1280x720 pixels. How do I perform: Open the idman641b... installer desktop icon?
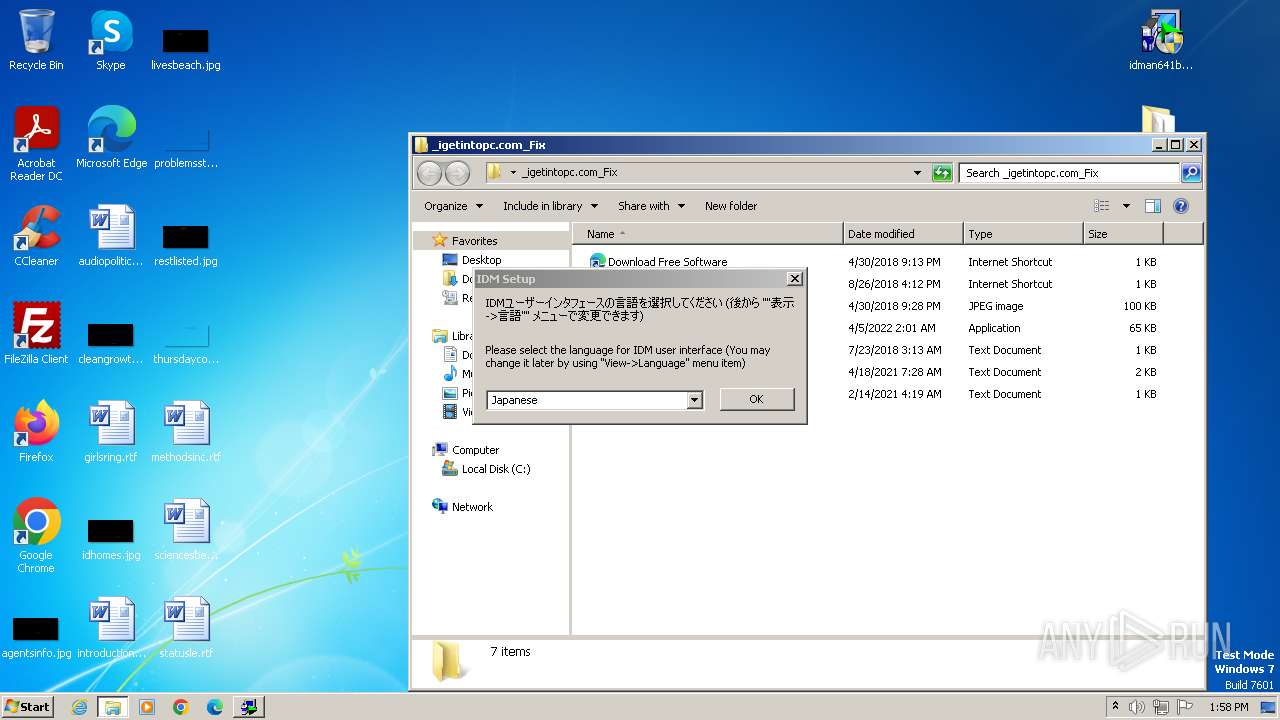[x=1161, y=41]
